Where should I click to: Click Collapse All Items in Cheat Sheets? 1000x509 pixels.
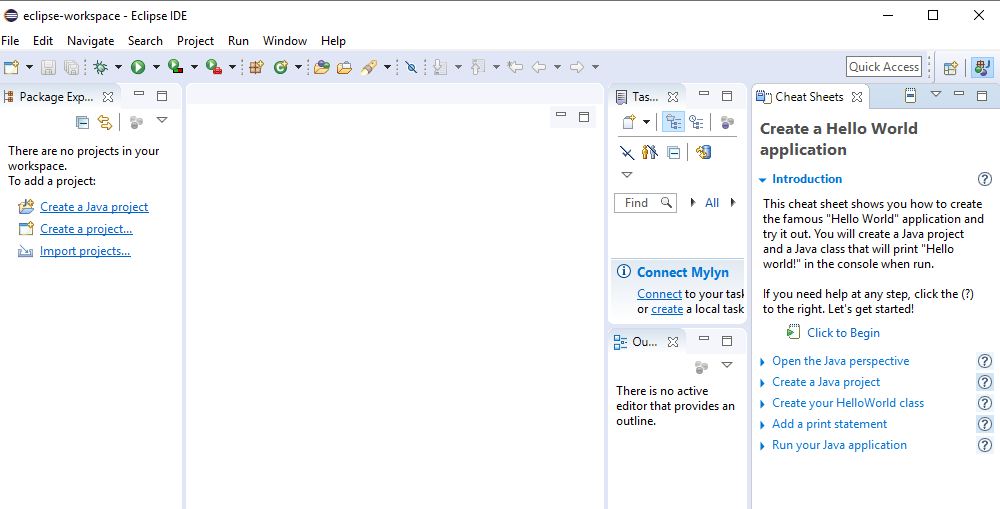(911, 96)
